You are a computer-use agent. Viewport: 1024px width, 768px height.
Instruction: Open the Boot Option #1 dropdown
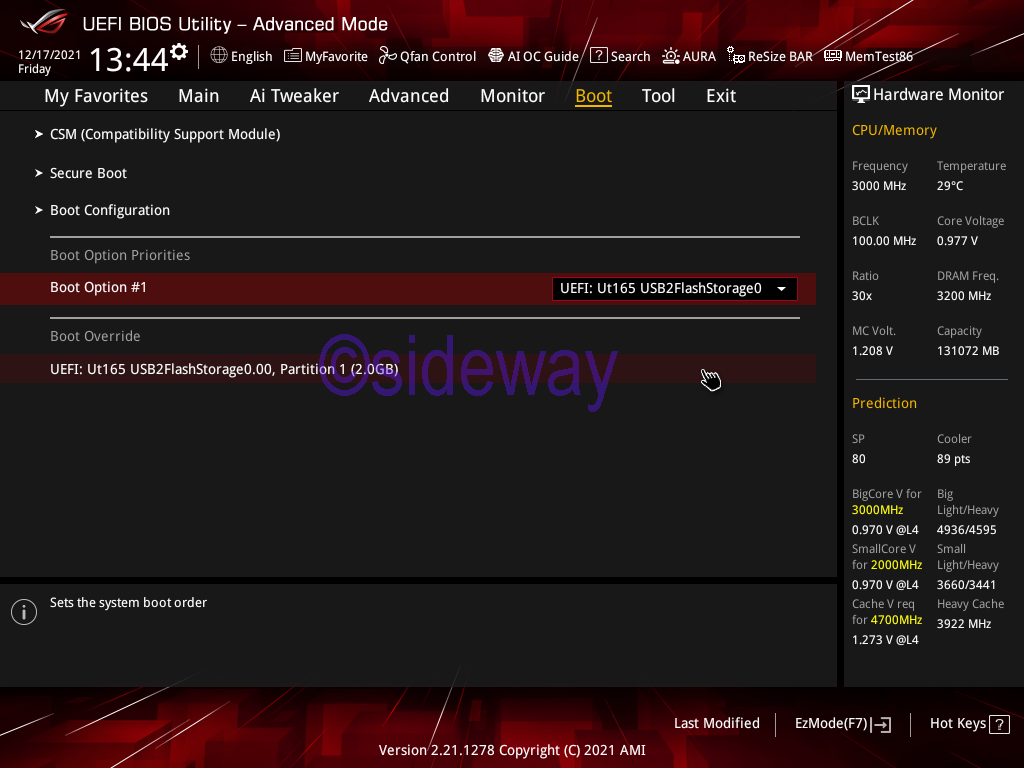click(x=675, y=289)
